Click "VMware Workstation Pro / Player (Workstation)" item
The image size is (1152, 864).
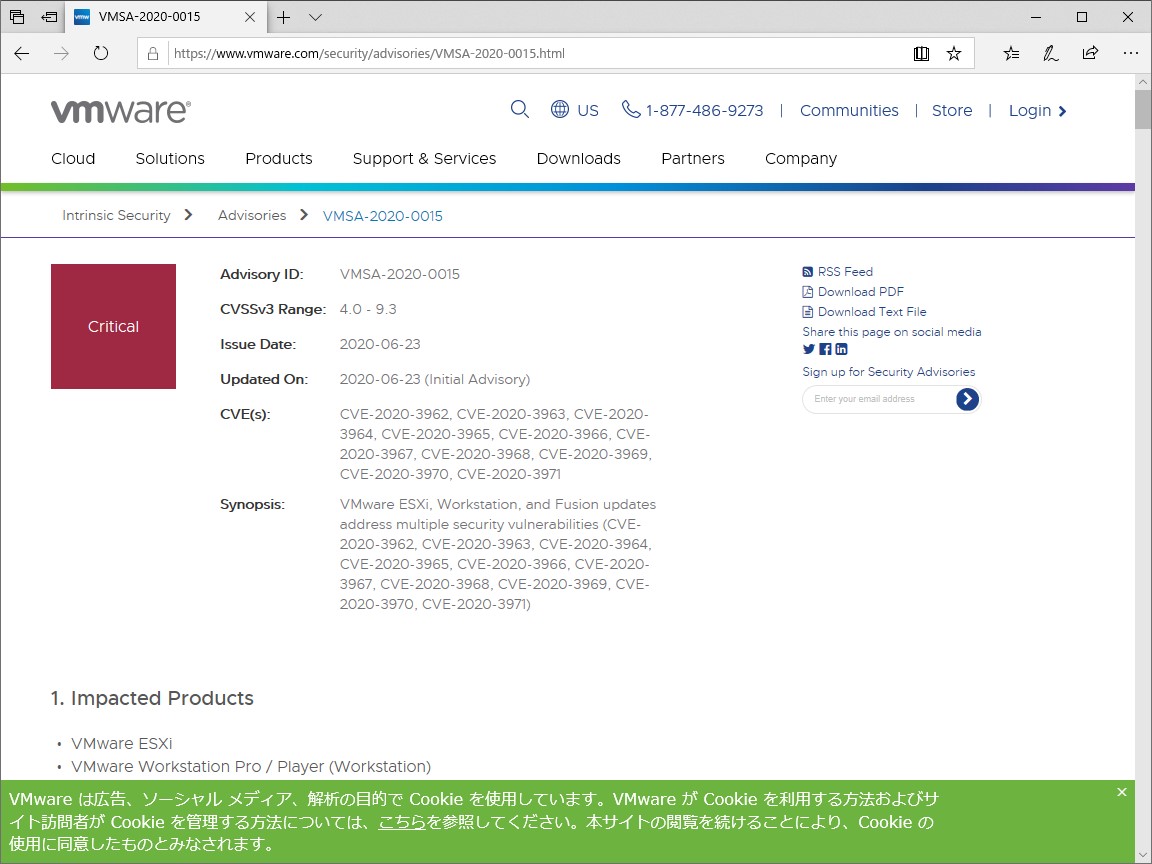pyautogui.click(x=251, y=766)
